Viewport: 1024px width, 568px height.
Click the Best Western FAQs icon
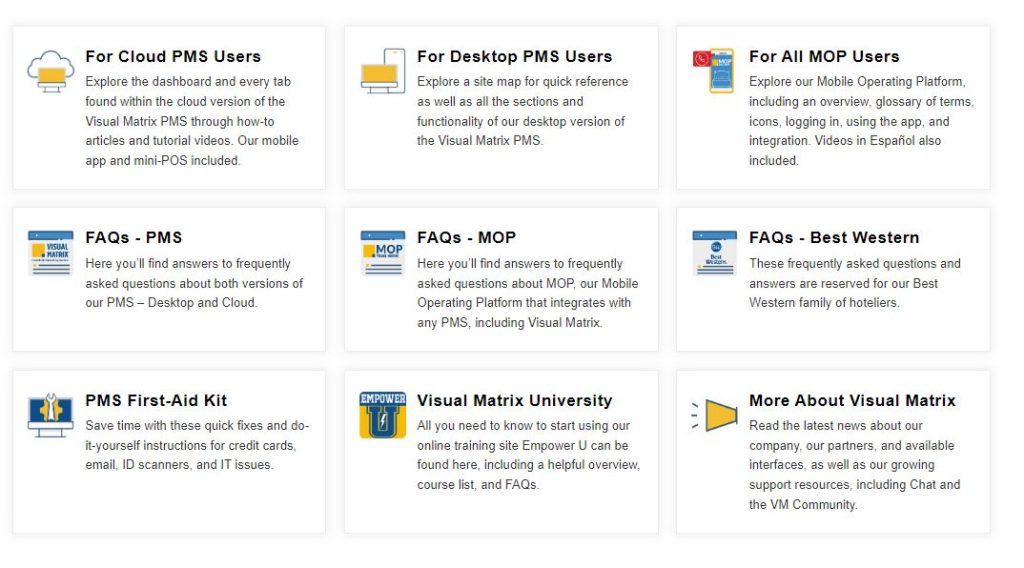pyautogui.click(x=714, y=253)
